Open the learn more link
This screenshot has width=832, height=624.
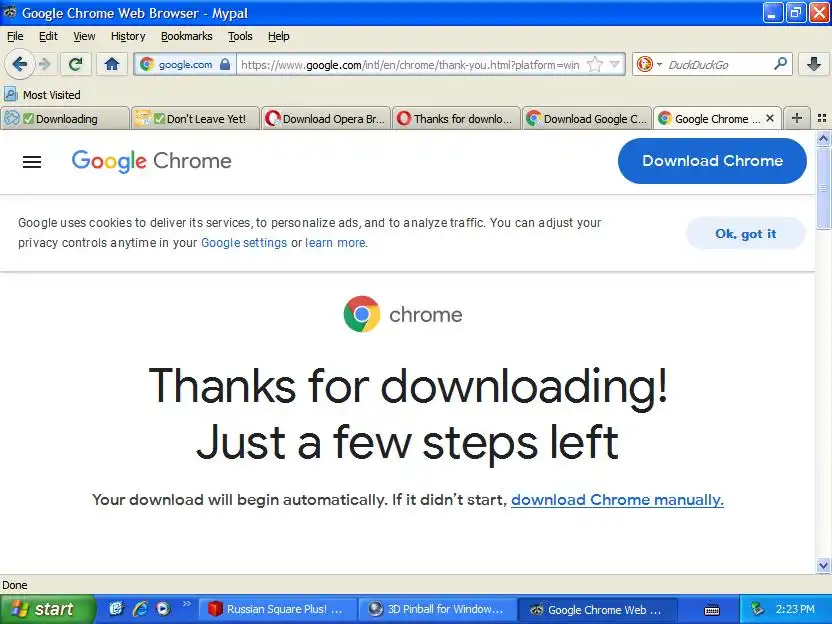coord(335,243)
